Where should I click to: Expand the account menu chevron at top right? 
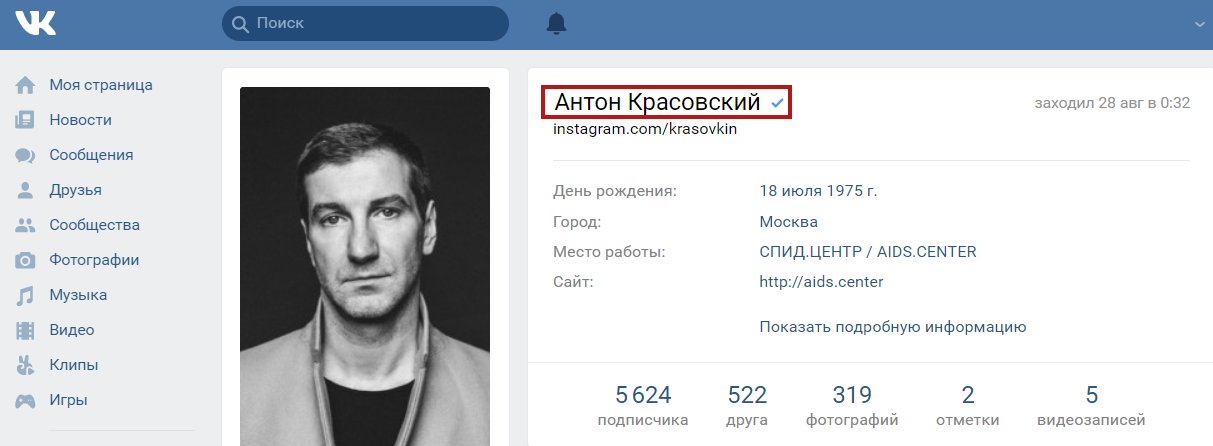pyautogui.click(x=1199, y=24)
